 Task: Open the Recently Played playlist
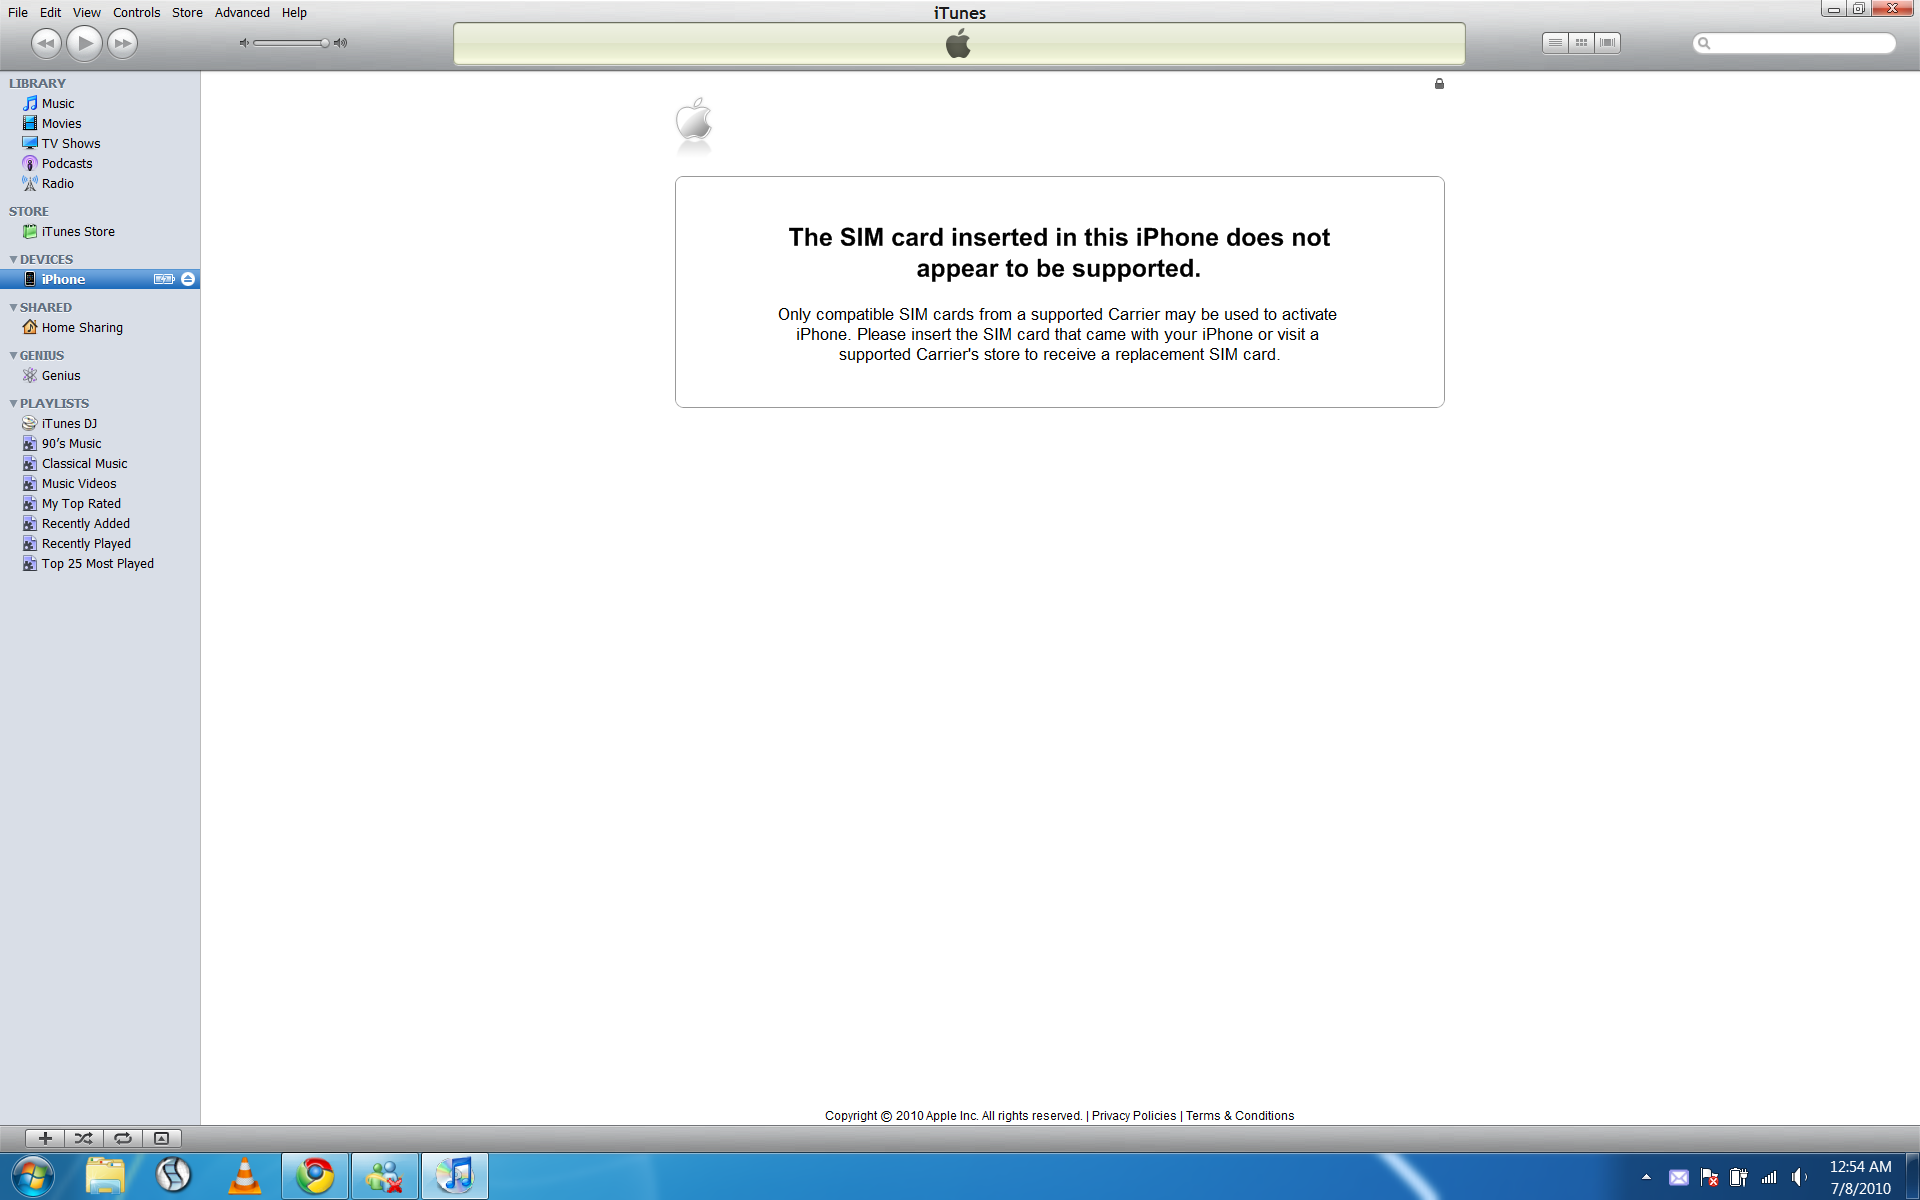point(100,543)
